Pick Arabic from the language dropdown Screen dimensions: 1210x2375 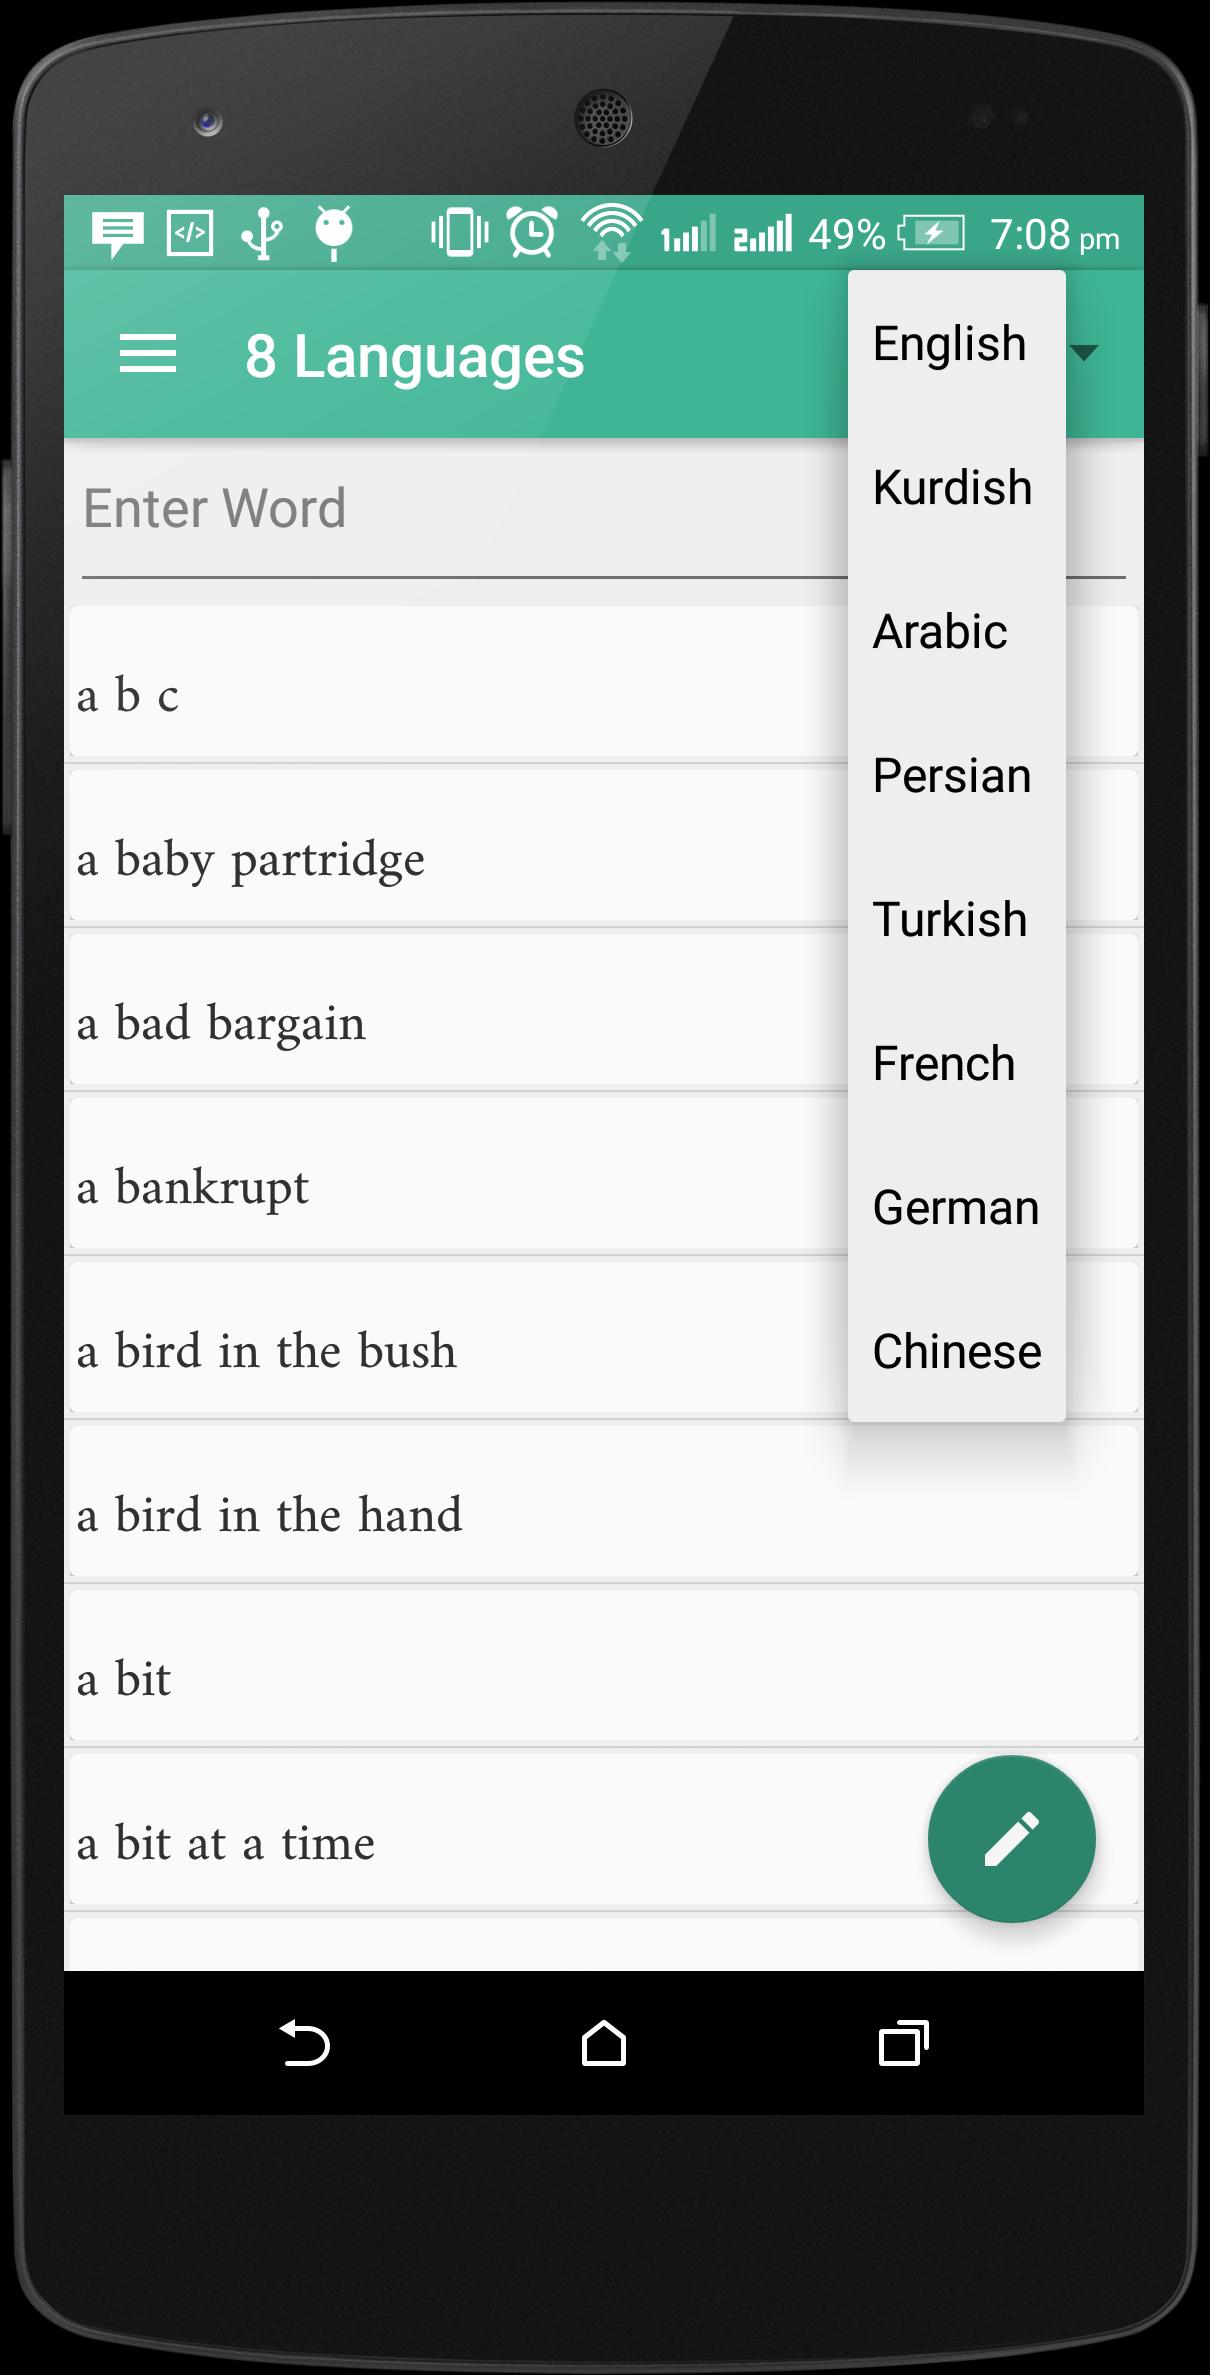[x=940, y=632]
